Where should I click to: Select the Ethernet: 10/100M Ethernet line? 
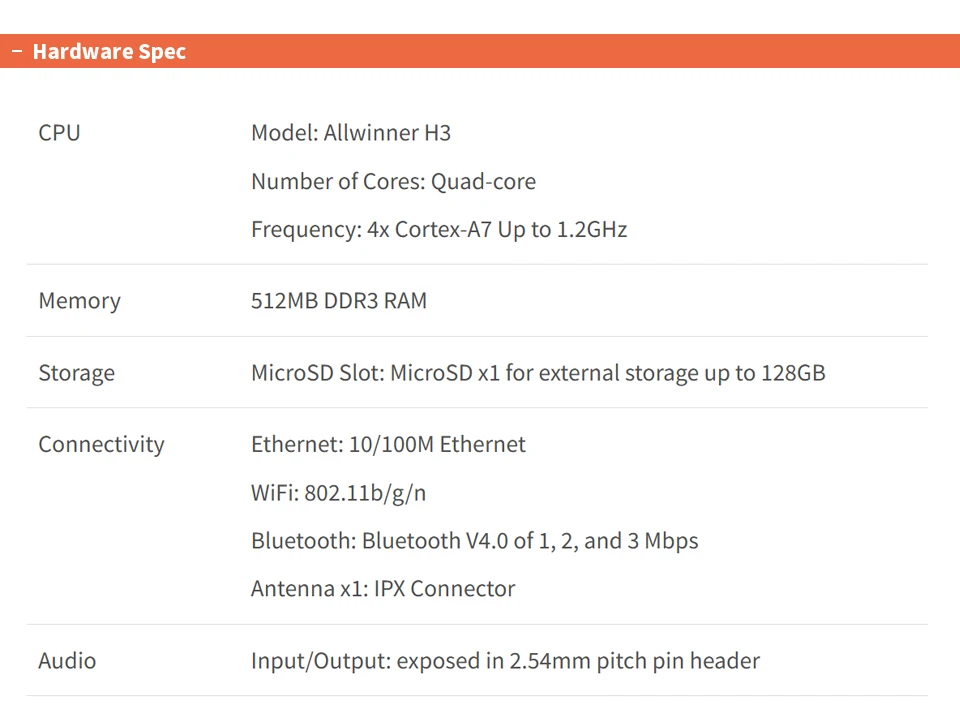point(388,445)
